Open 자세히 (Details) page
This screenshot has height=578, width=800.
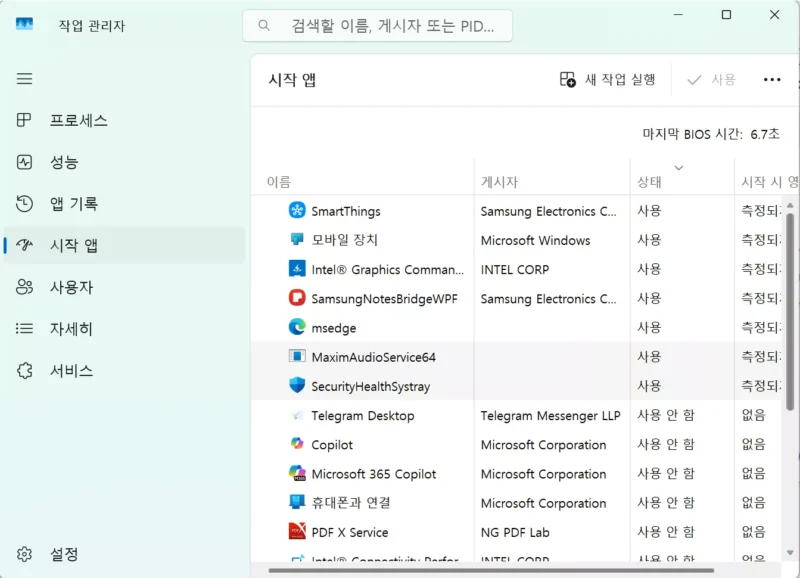pyautogui.click(x=124, y=329)
